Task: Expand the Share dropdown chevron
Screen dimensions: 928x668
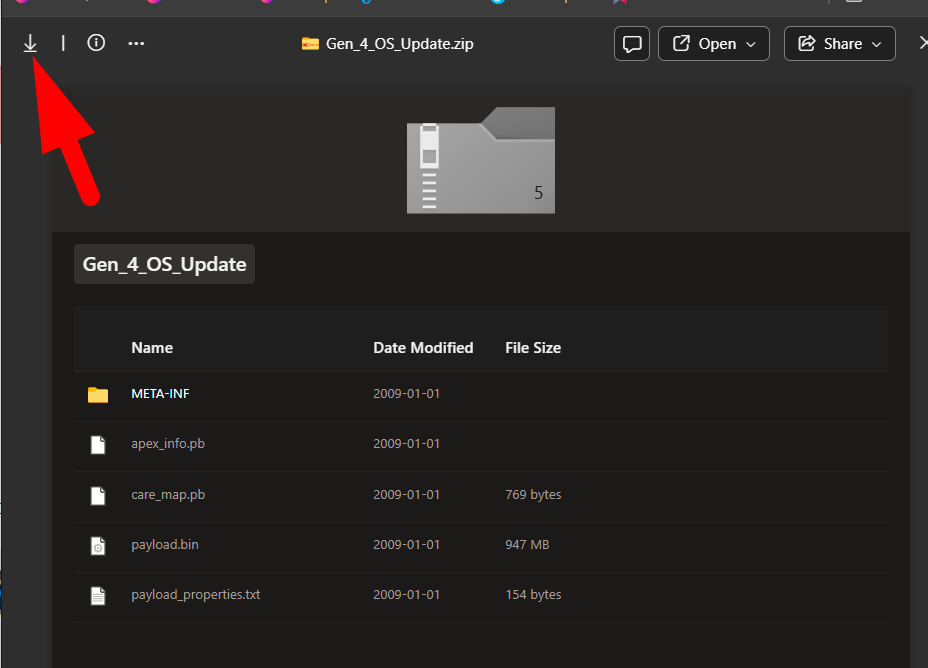Action: click(877, 44)
